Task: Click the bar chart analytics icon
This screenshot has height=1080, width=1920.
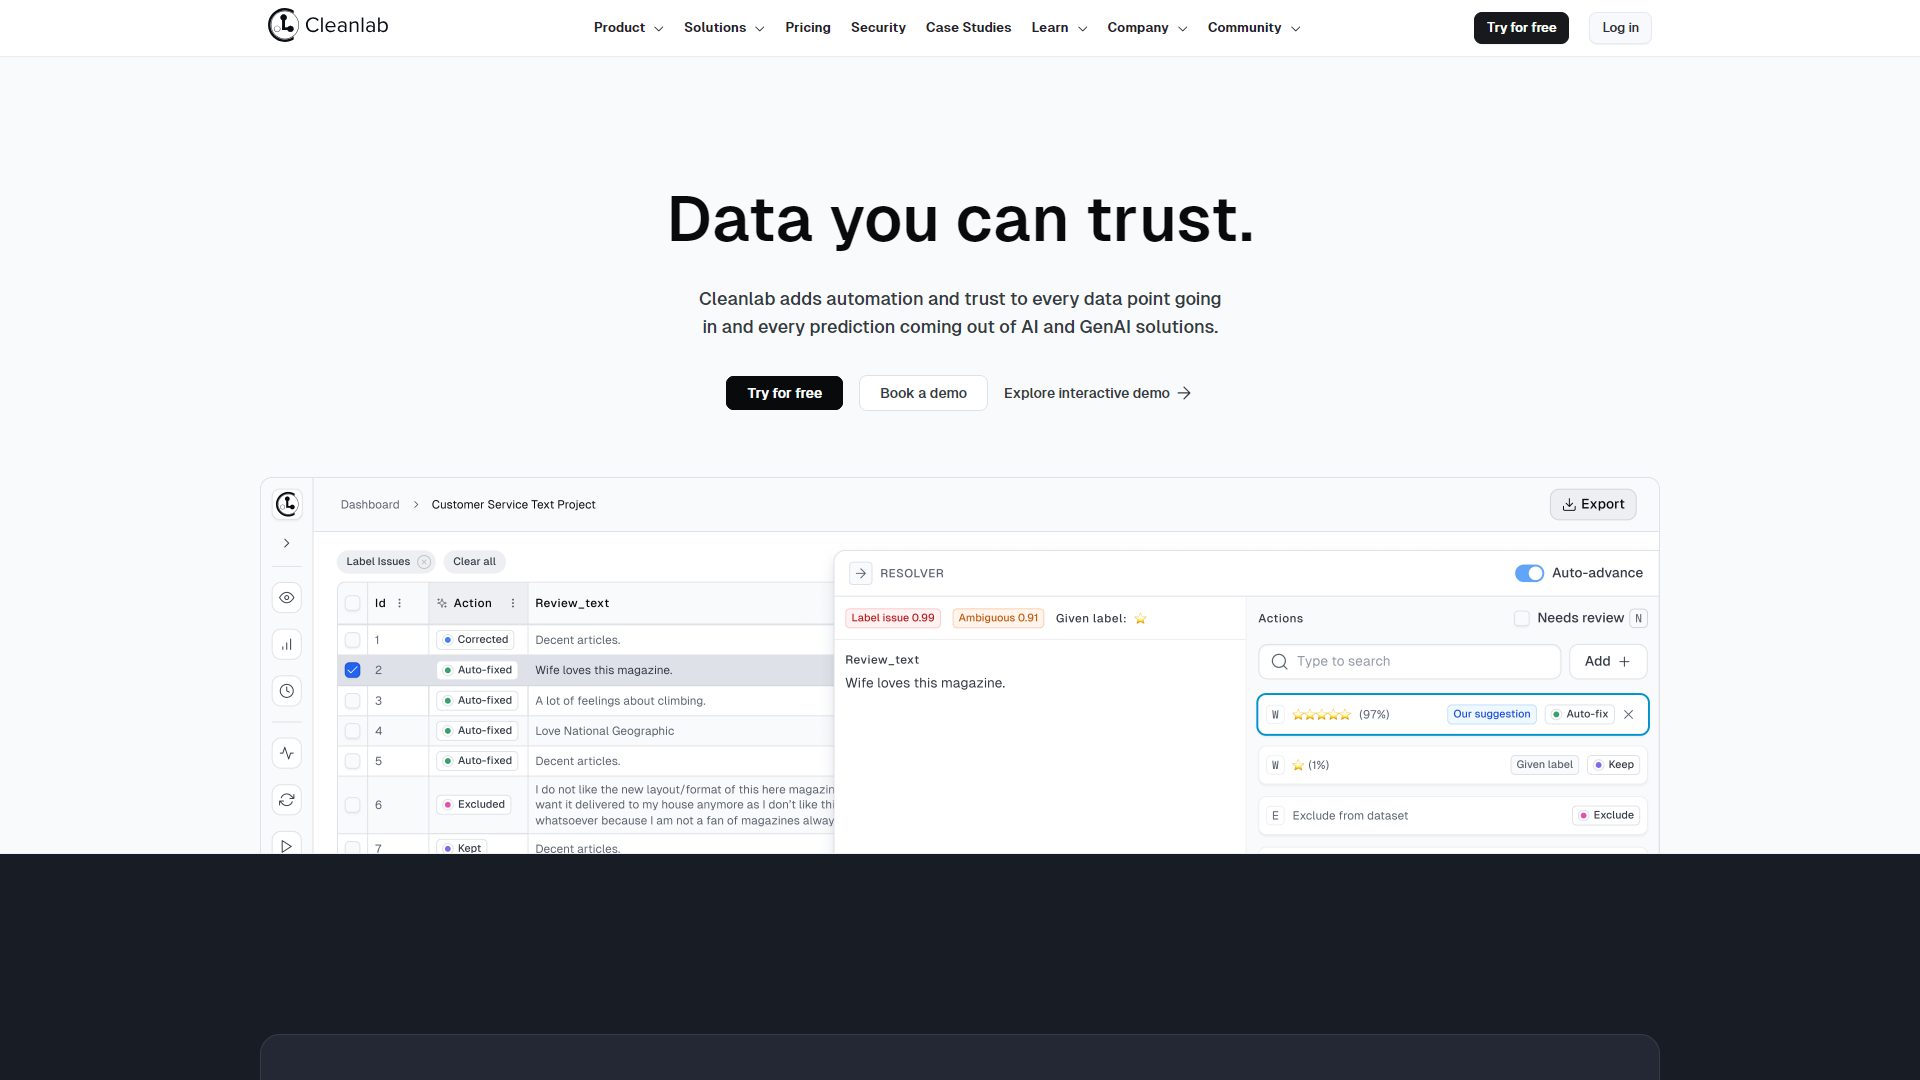Action: pos(286,645)
